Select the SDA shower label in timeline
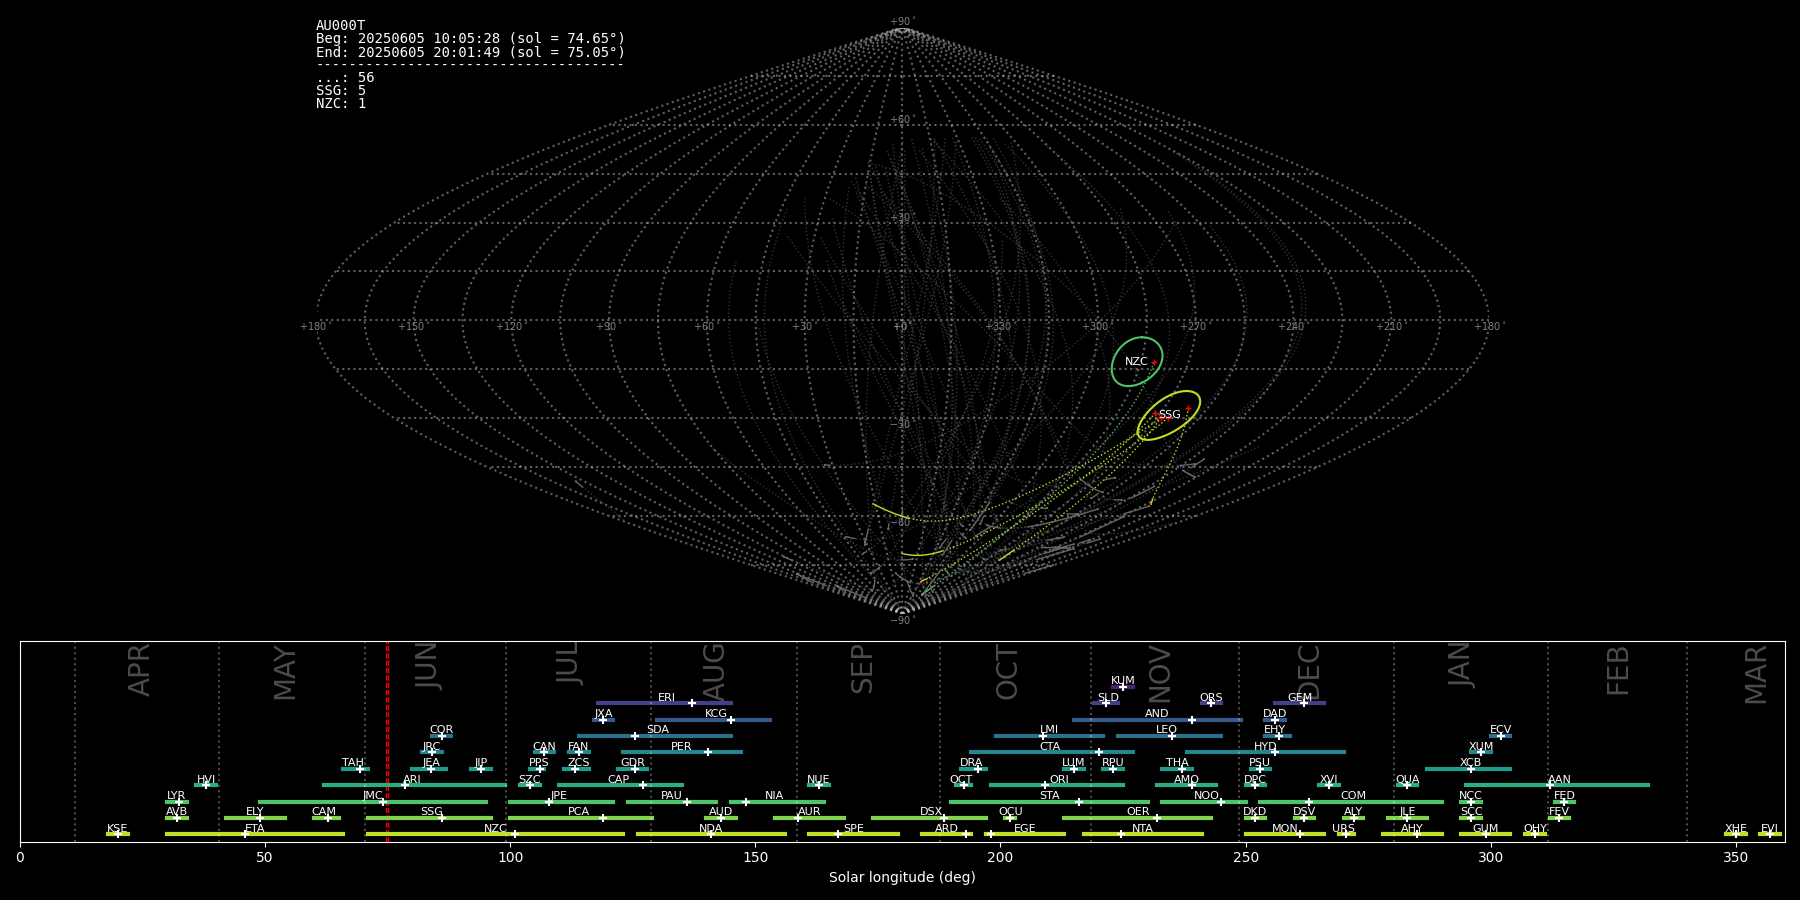 tap(657, 730)
